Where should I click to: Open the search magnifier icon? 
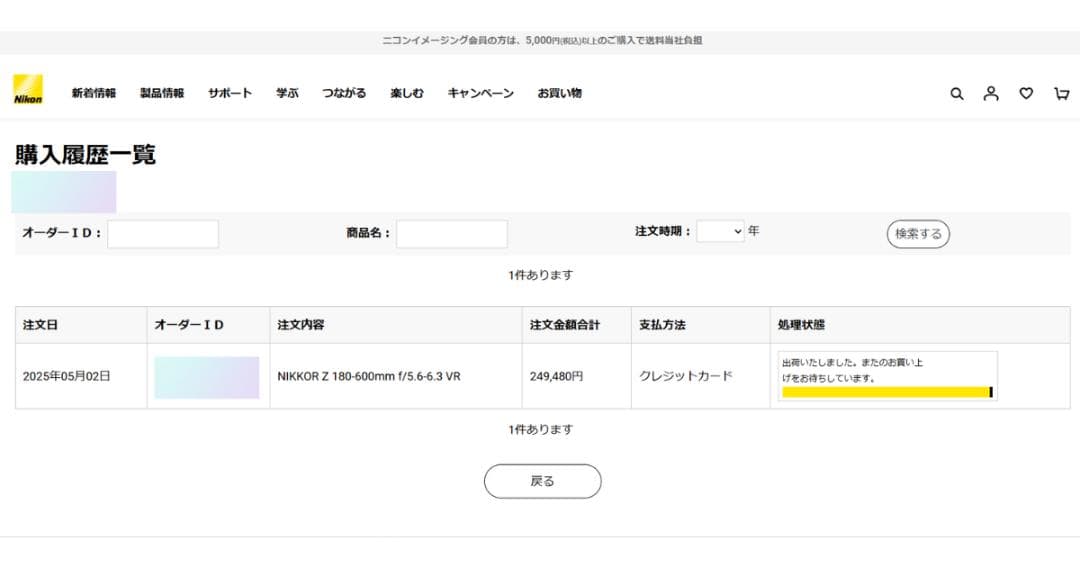pyautogui.click(x=957, y=94)
